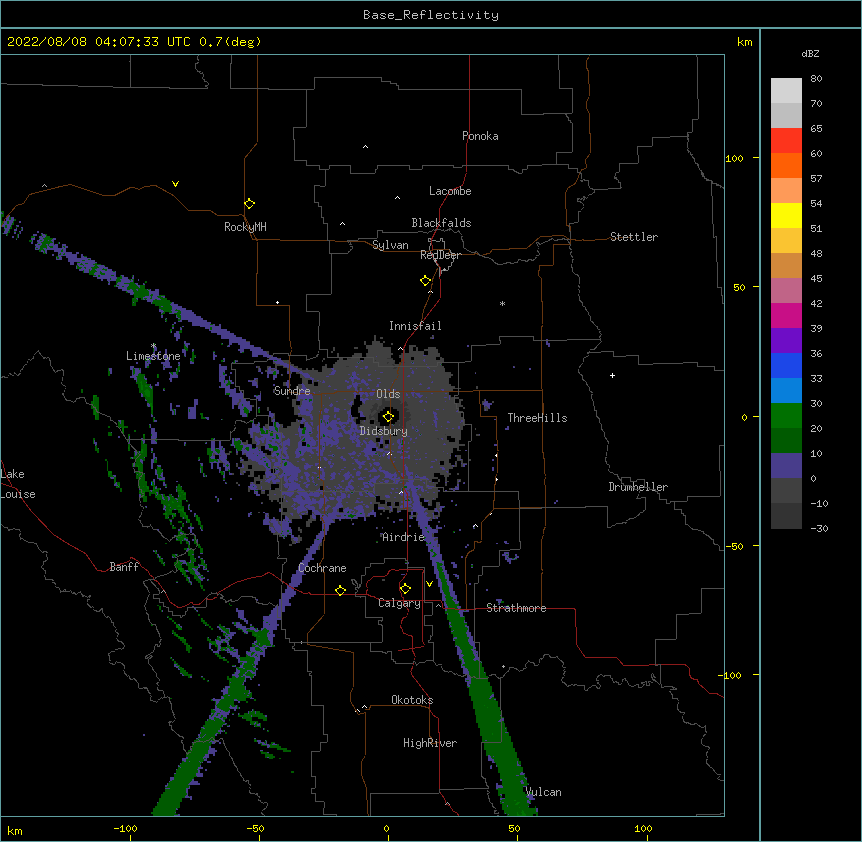Select the Drumheller city label
The height and width of the screenshot is (842, 862).
(638, 487)
